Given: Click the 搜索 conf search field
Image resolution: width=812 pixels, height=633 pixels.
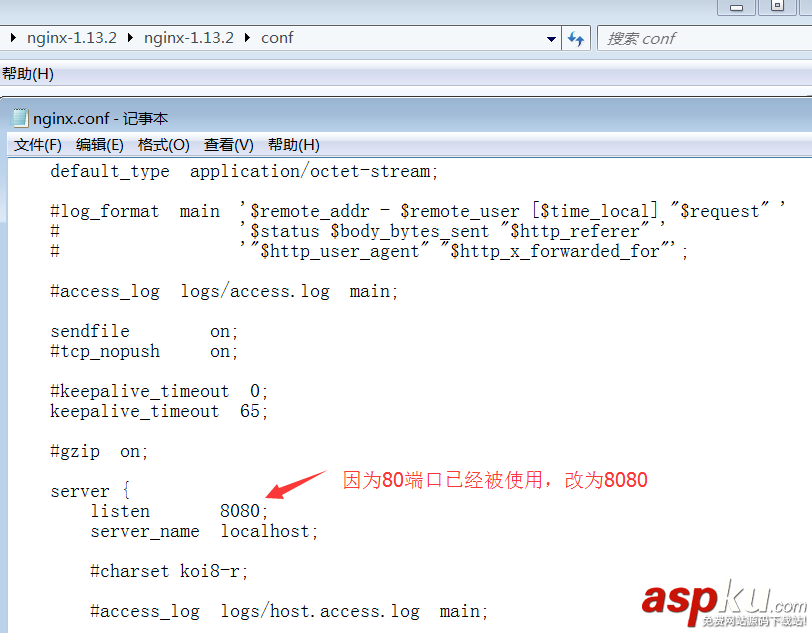Looking at the screenshot, I should pyautogui.click(x=704, y=38).
